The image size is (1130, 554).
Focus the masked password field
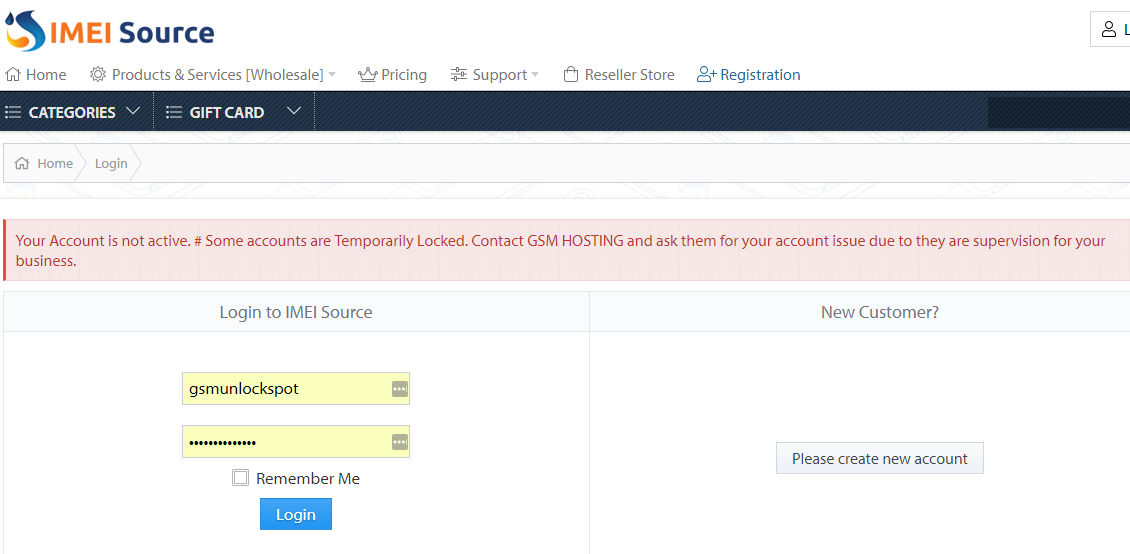point(295,442)
